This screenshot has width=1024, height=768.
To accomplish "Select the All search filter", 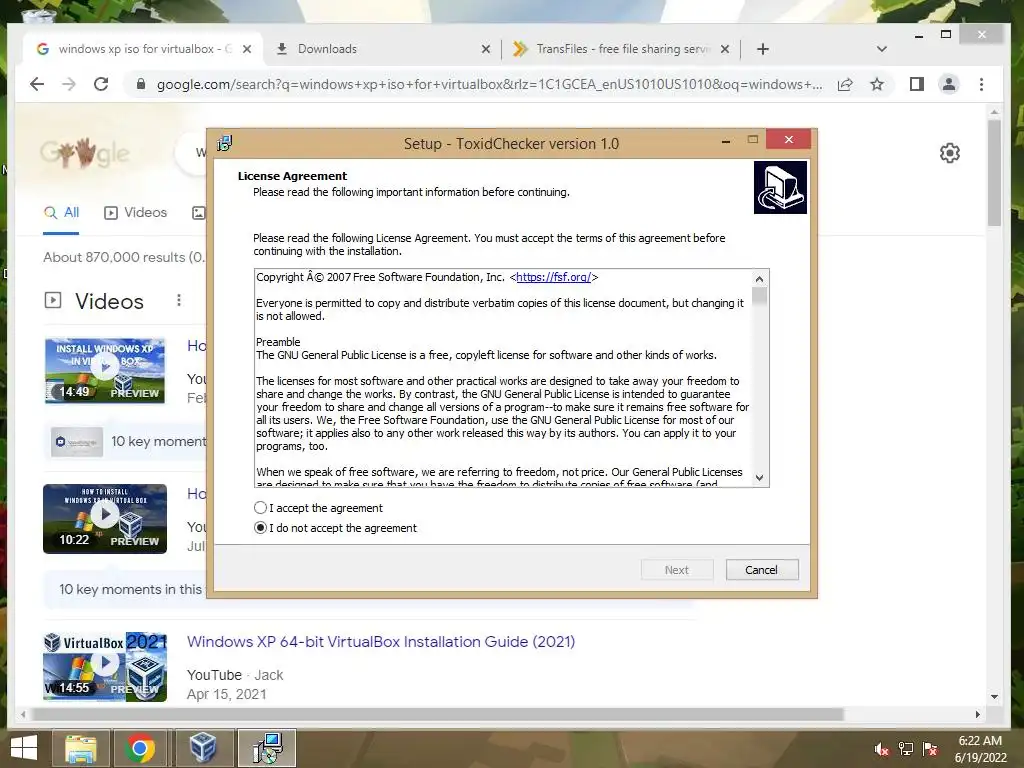I will pyautogui.click(x=61, y=213).
